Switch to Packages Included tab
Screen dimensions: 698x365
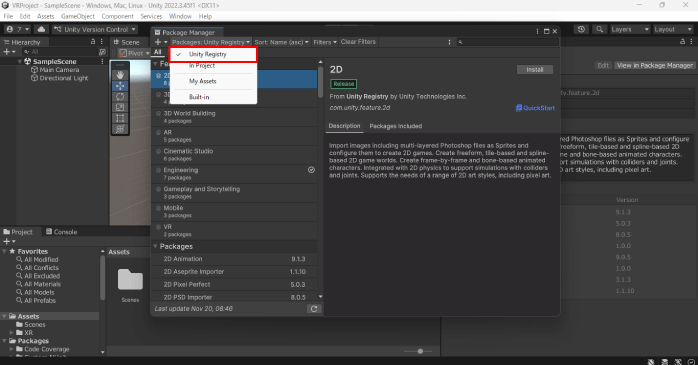point(396,126)
